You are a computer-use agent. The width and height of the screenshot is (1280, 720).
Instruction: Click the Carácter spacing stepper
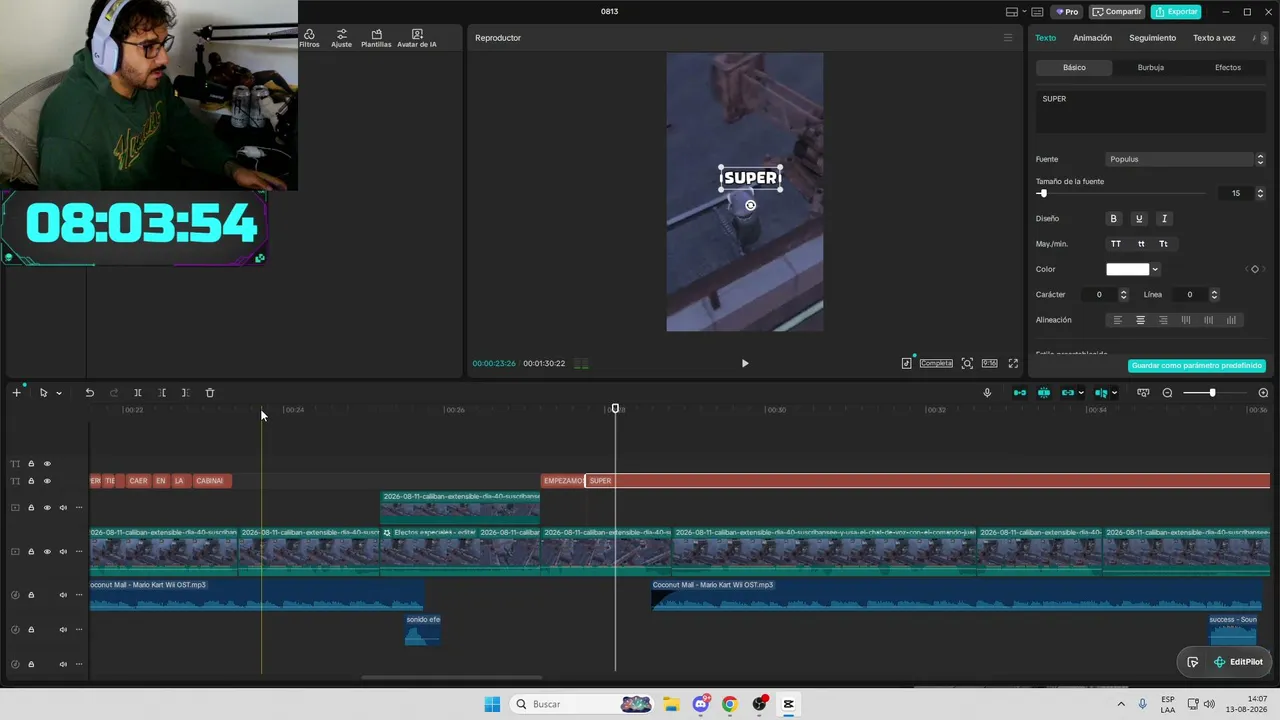[1123, 295]
